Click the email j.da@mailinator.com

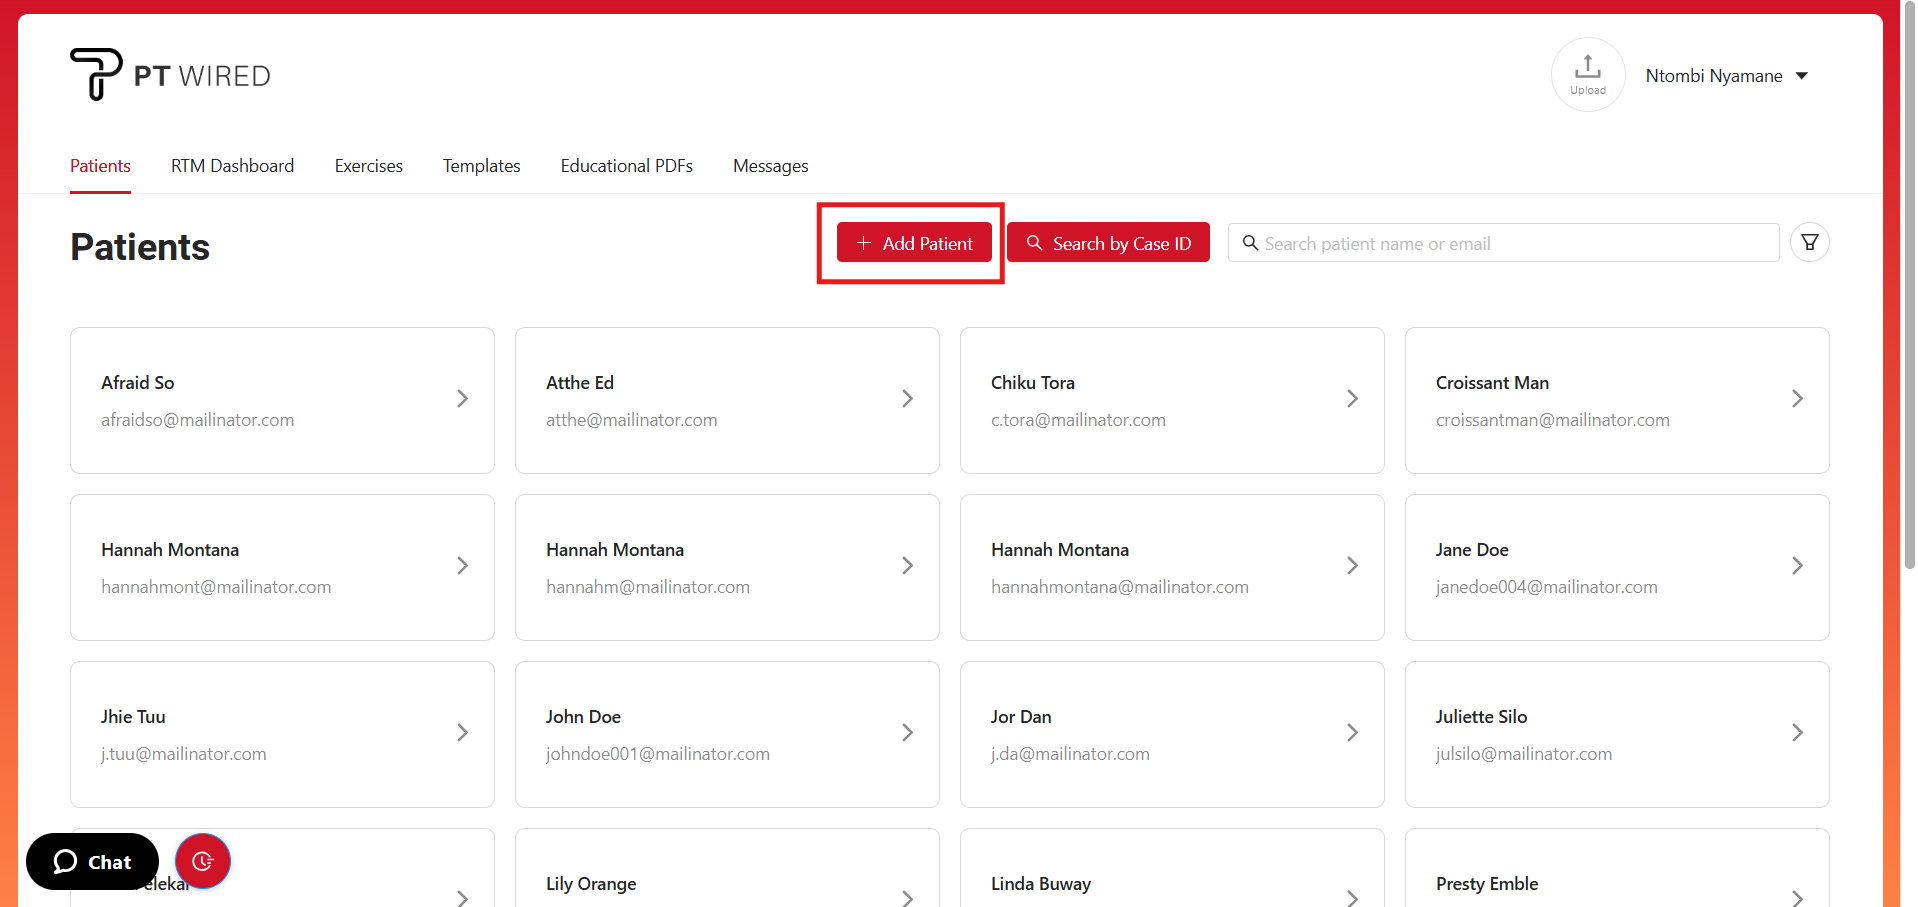(x=1070, y=754)
